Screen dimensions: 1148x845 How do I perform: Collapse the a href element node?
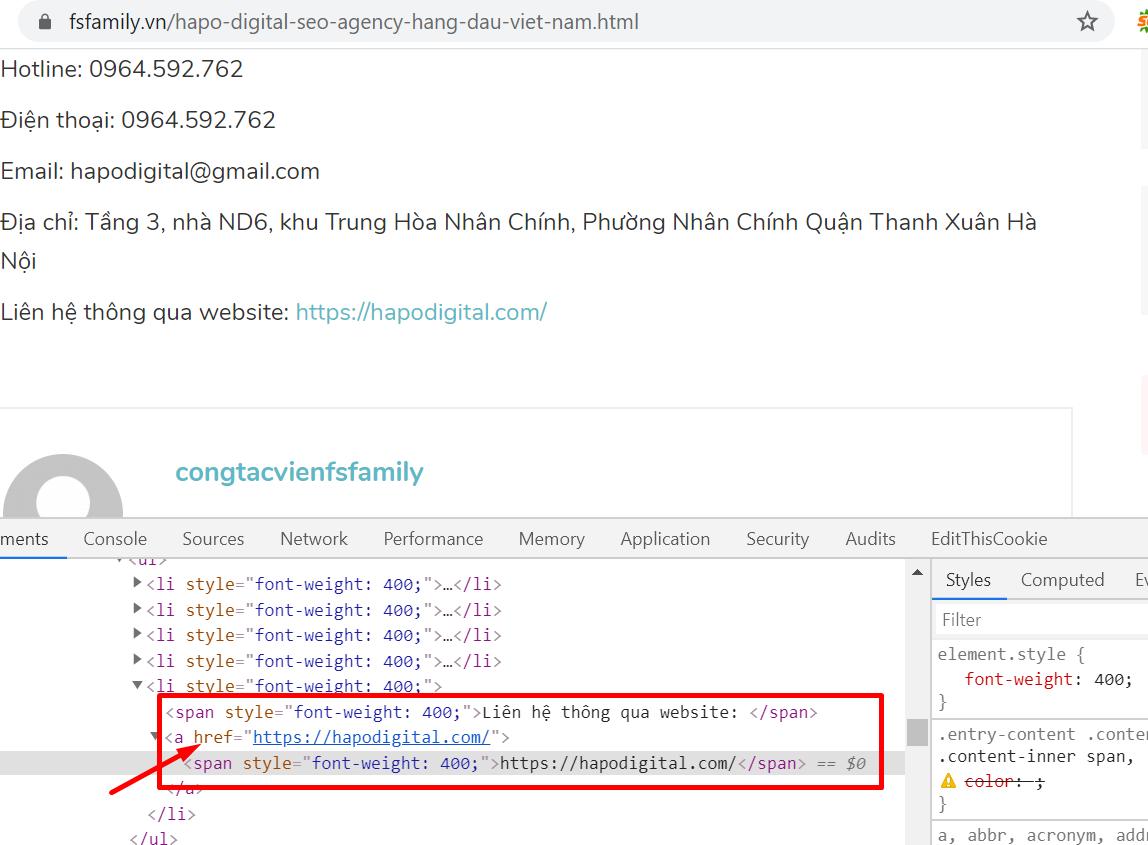tap(154, 736)
